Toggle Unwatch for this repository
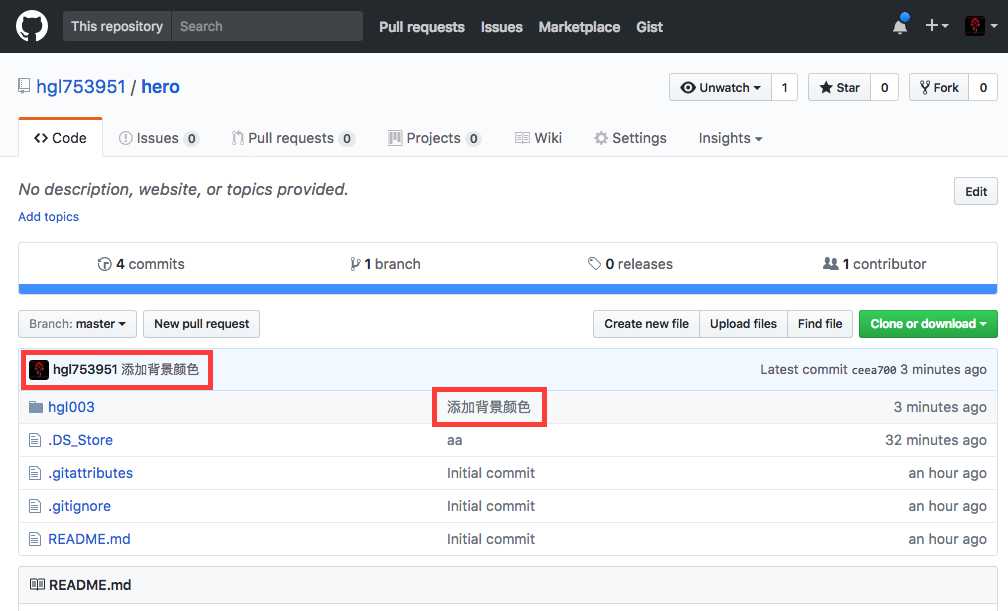This screenshot has width=1008, height=611. click(720, 88)
